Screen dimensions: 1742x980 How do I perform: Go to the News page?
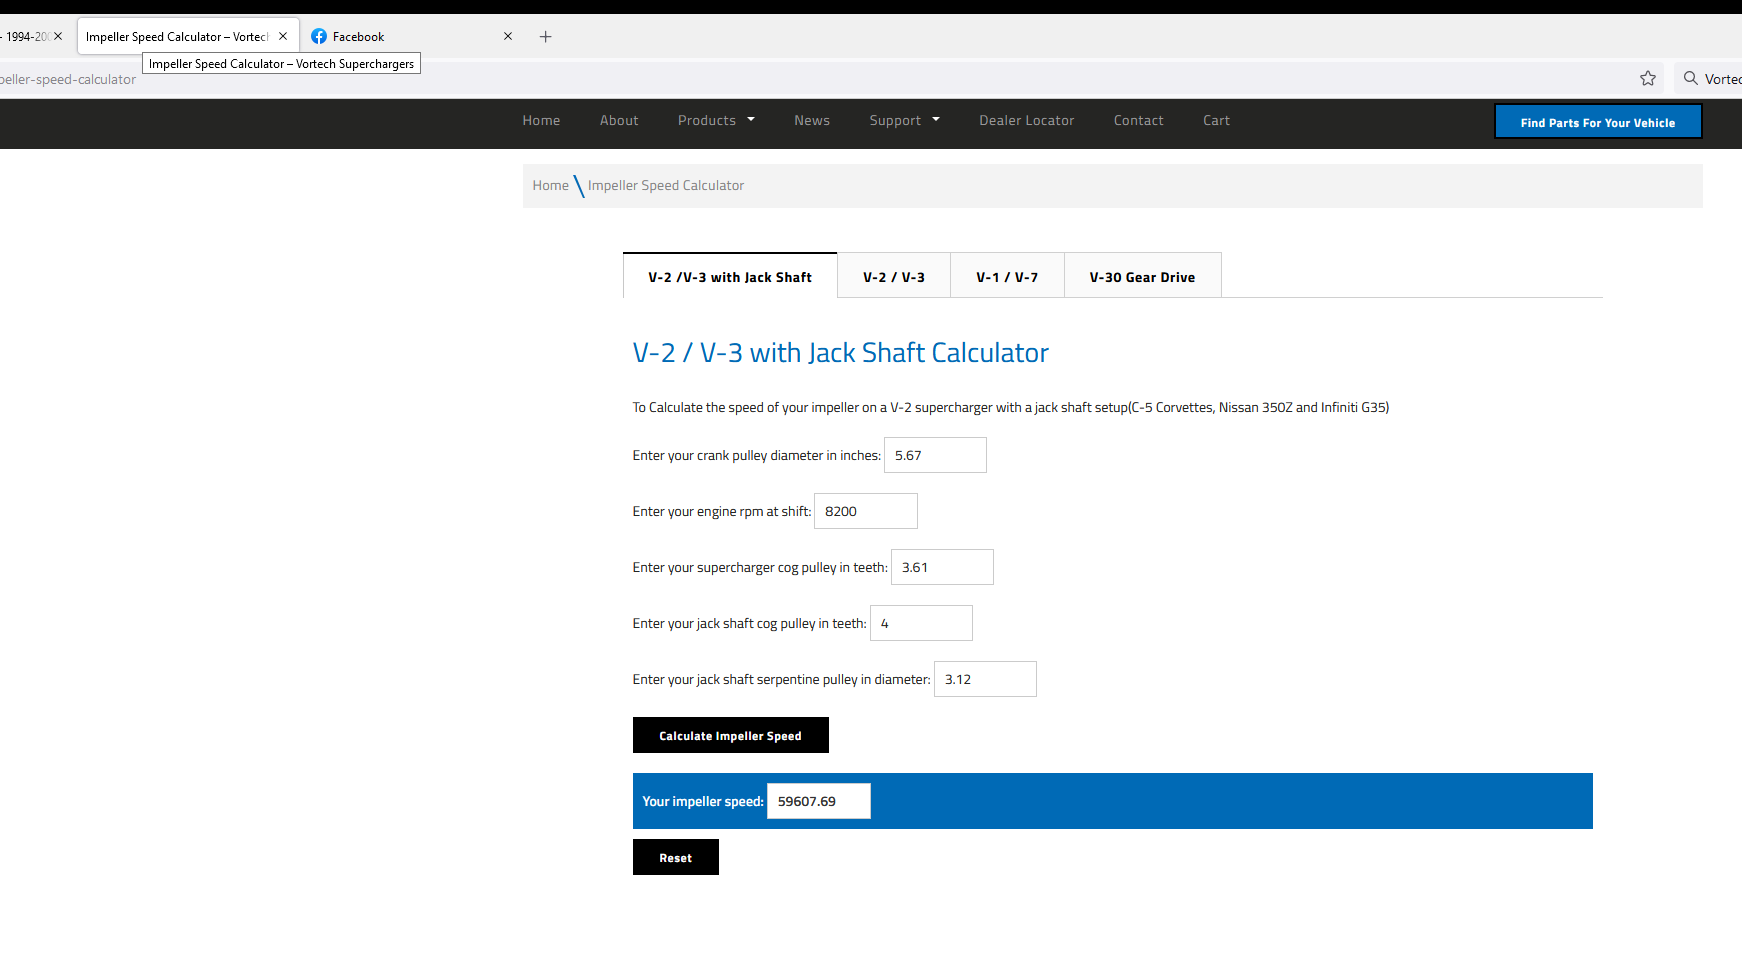811,120
